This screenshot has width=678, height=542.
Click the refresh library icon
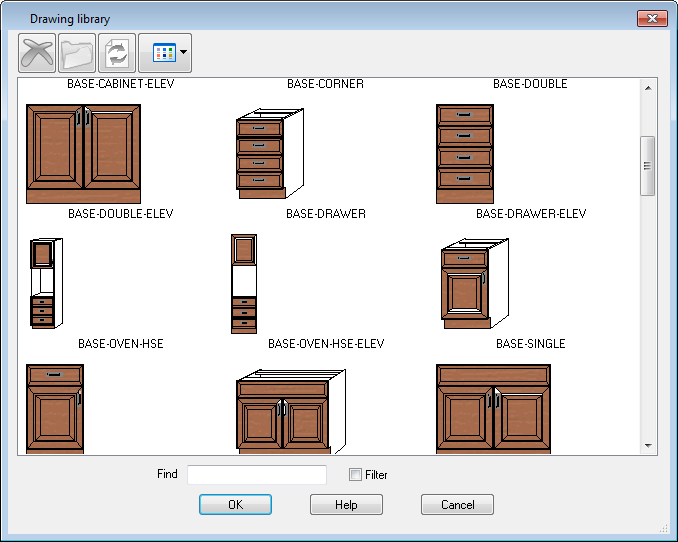click(x=115, y=52)
